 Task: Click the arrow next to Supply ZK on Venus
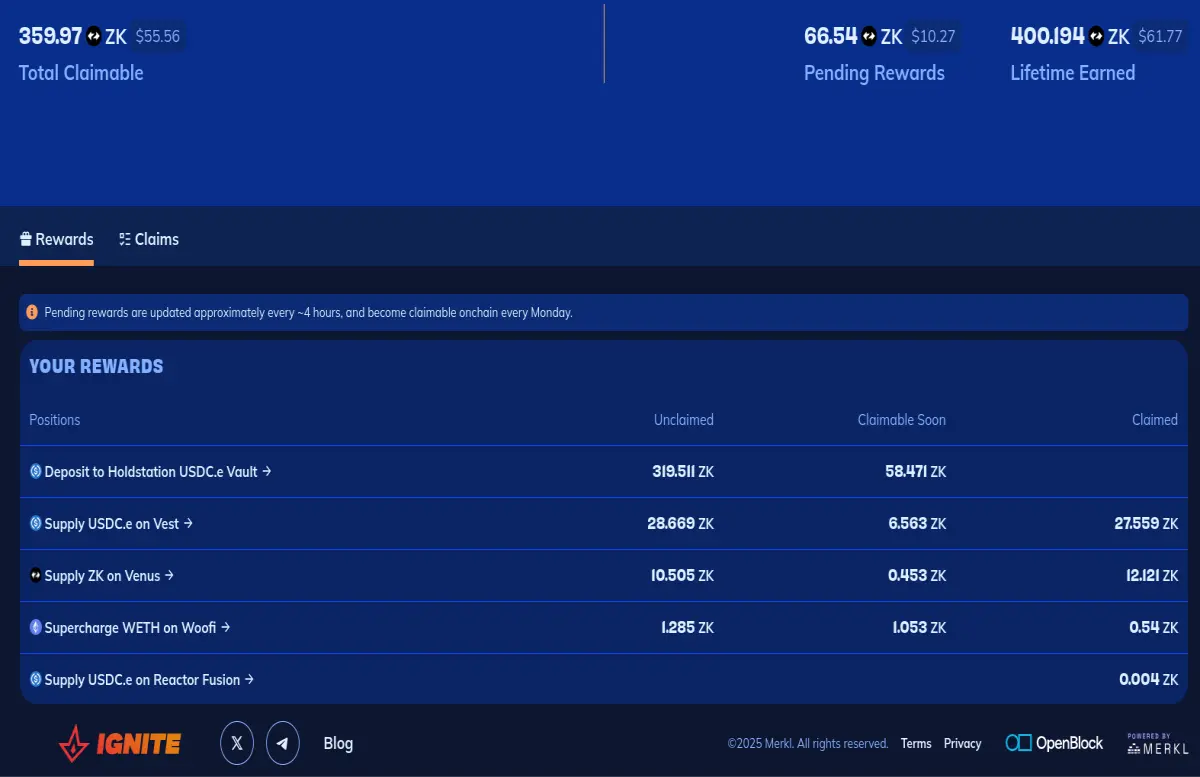[169, 575]
